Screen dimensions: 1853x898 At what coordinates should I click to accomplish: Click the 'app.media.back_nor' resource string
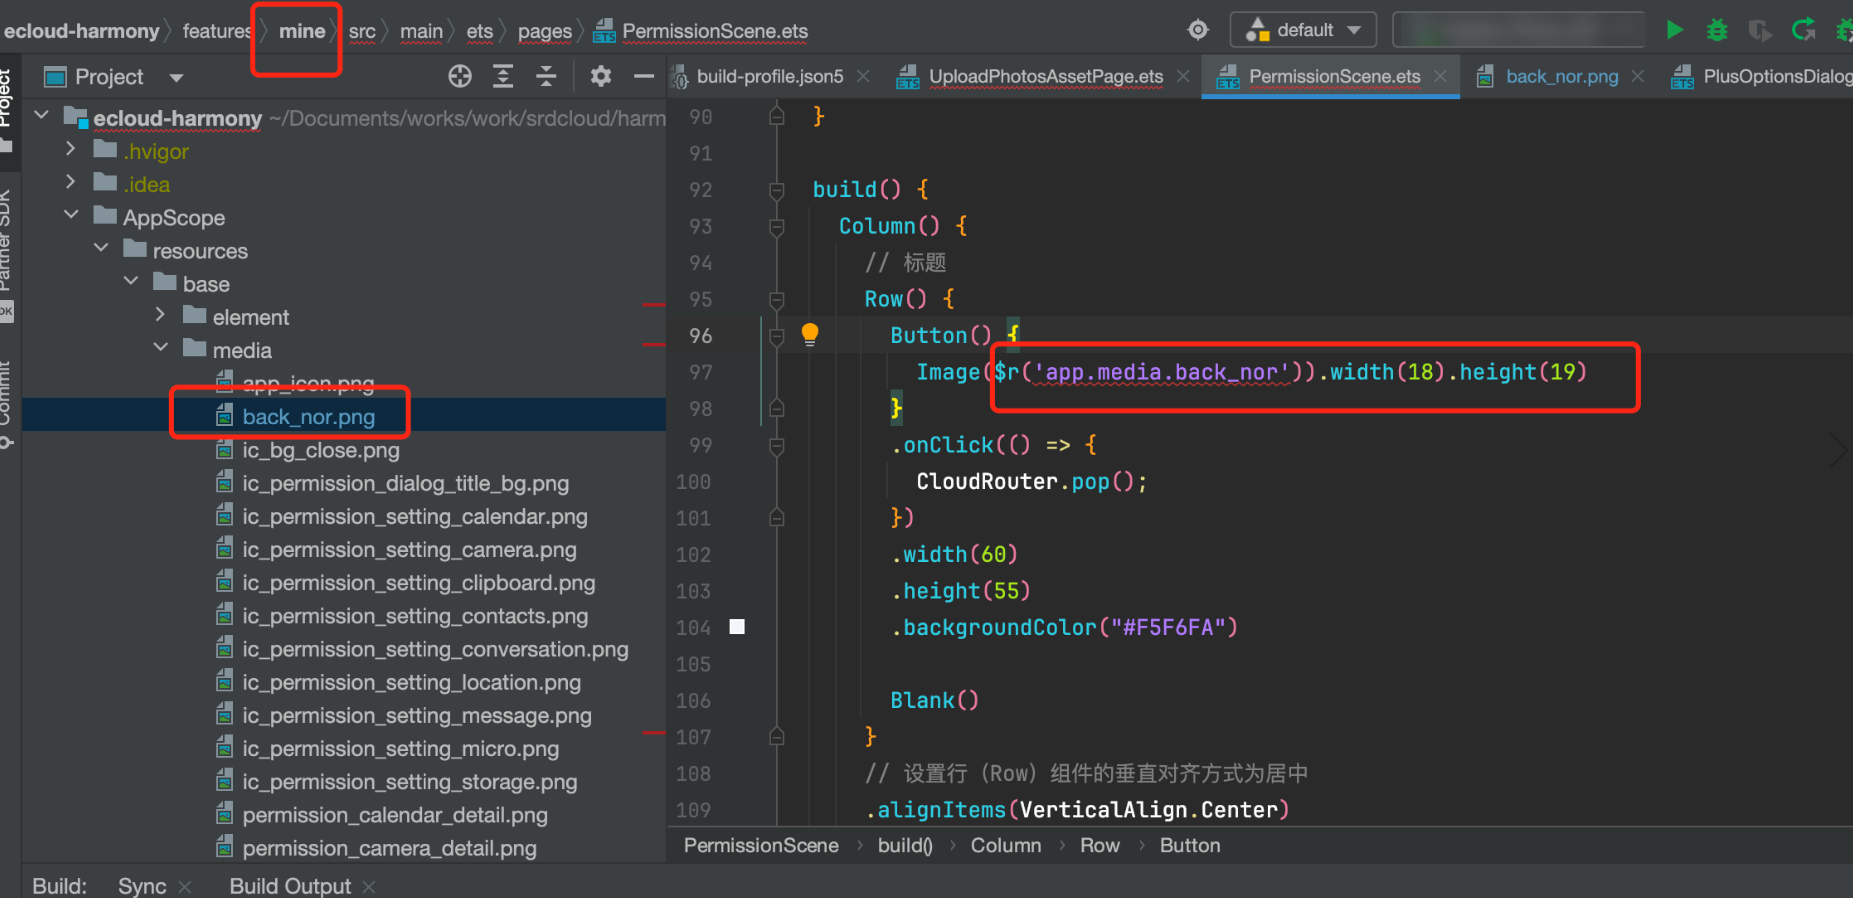tap(1161, 372)
